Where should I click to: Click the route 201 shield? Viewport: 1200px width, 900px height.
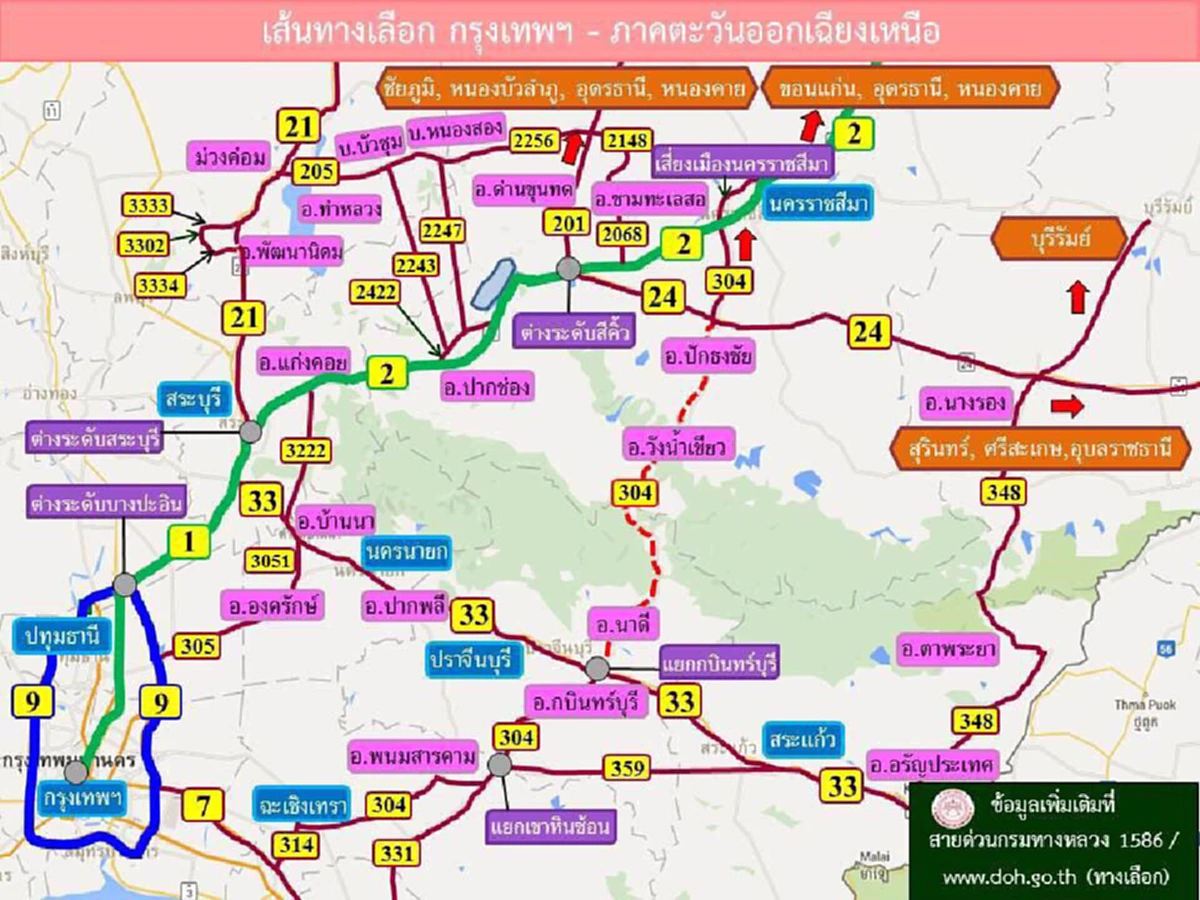click(x=568, y=223)
